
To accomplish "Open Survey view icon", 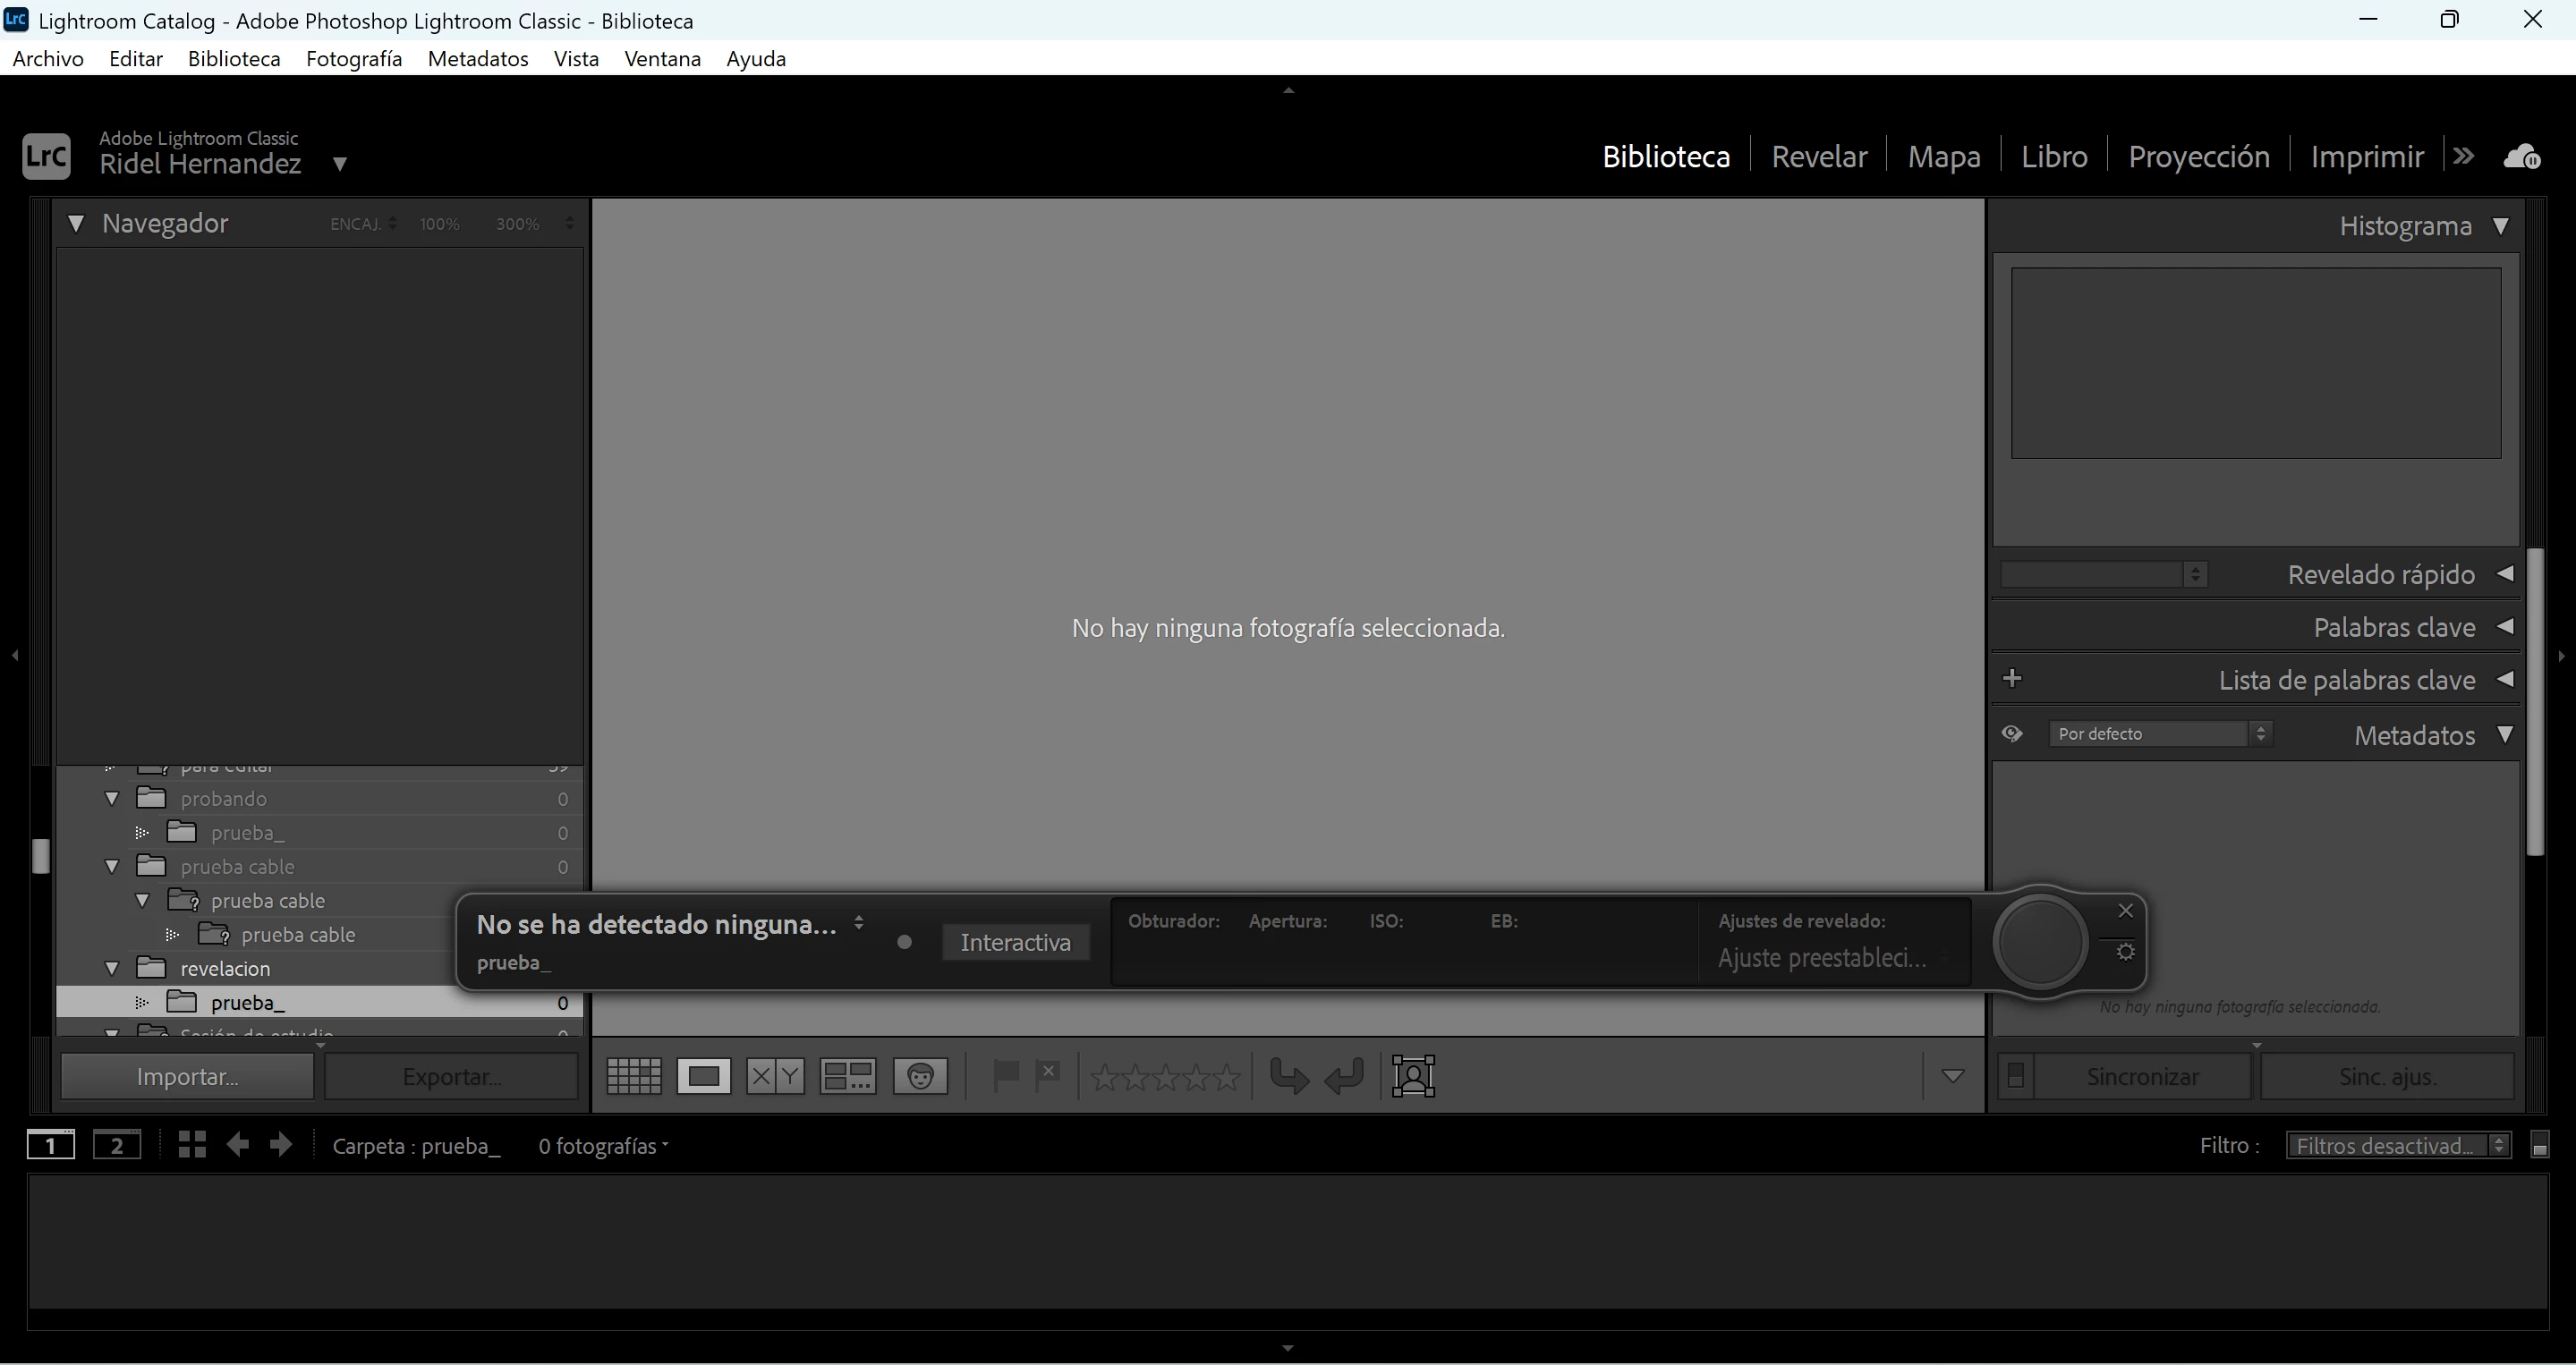I will (847, 1076).
